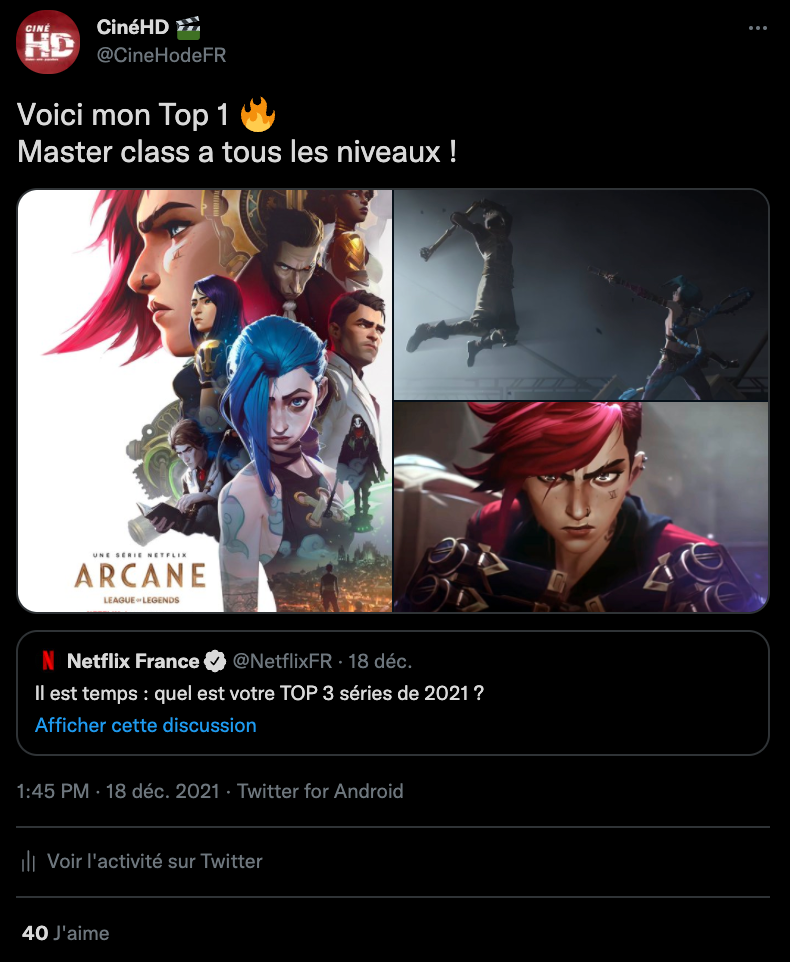Image resolution: width=790 pixels, height=962 pixels.
Task: View the 40 J'aime likes list
Action: (x=66, y=933)
